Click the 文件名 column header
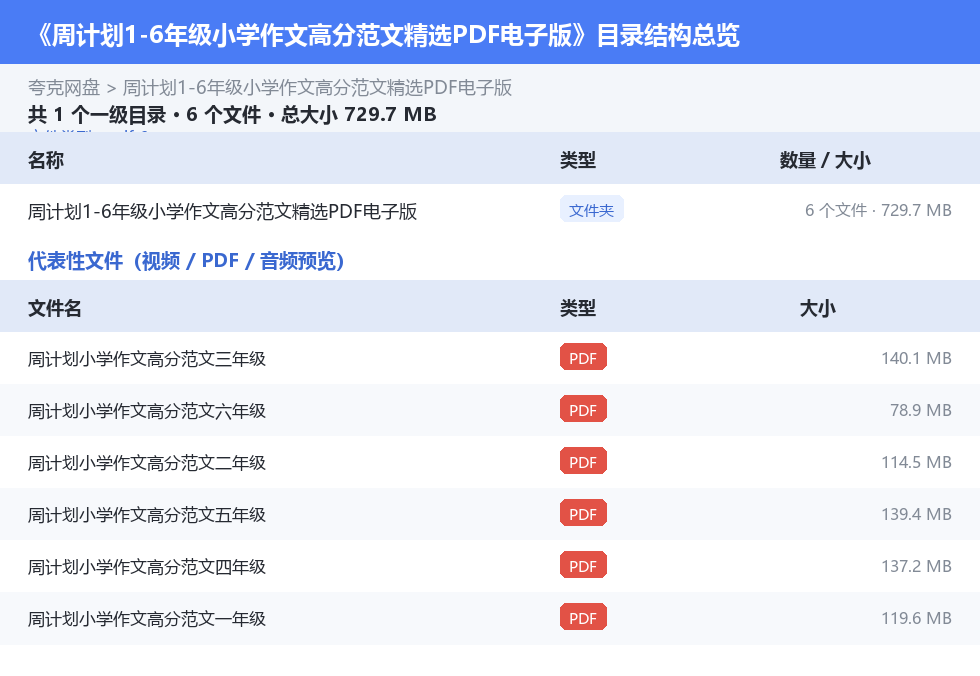This screenshot has width=980, height=676. (54, 308)
